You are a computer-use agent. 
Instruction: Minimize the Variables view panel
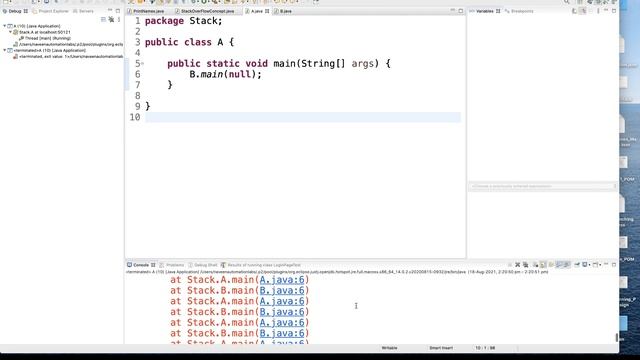[606, 11]
